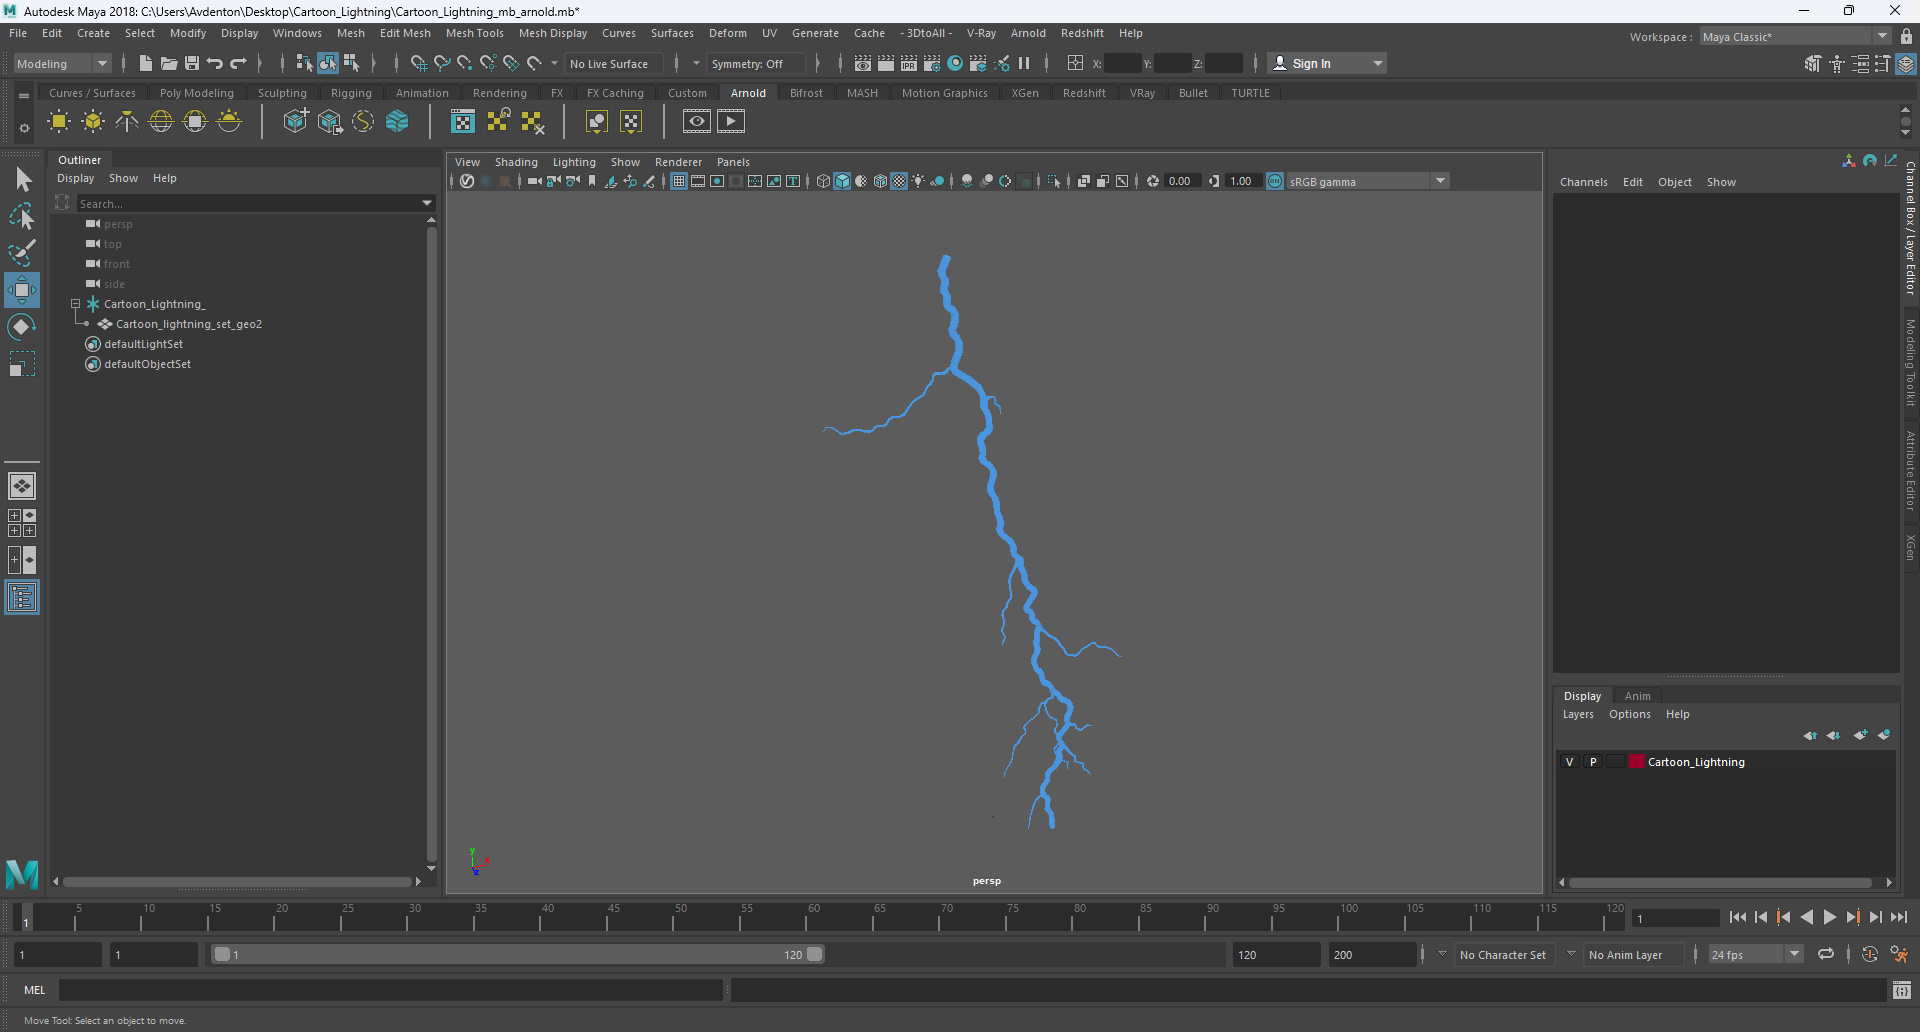Select Cartoon_lightning_set_geo2 in Outliner
This screenshot has width=1920, height=1032.
[x=189, y=324]
